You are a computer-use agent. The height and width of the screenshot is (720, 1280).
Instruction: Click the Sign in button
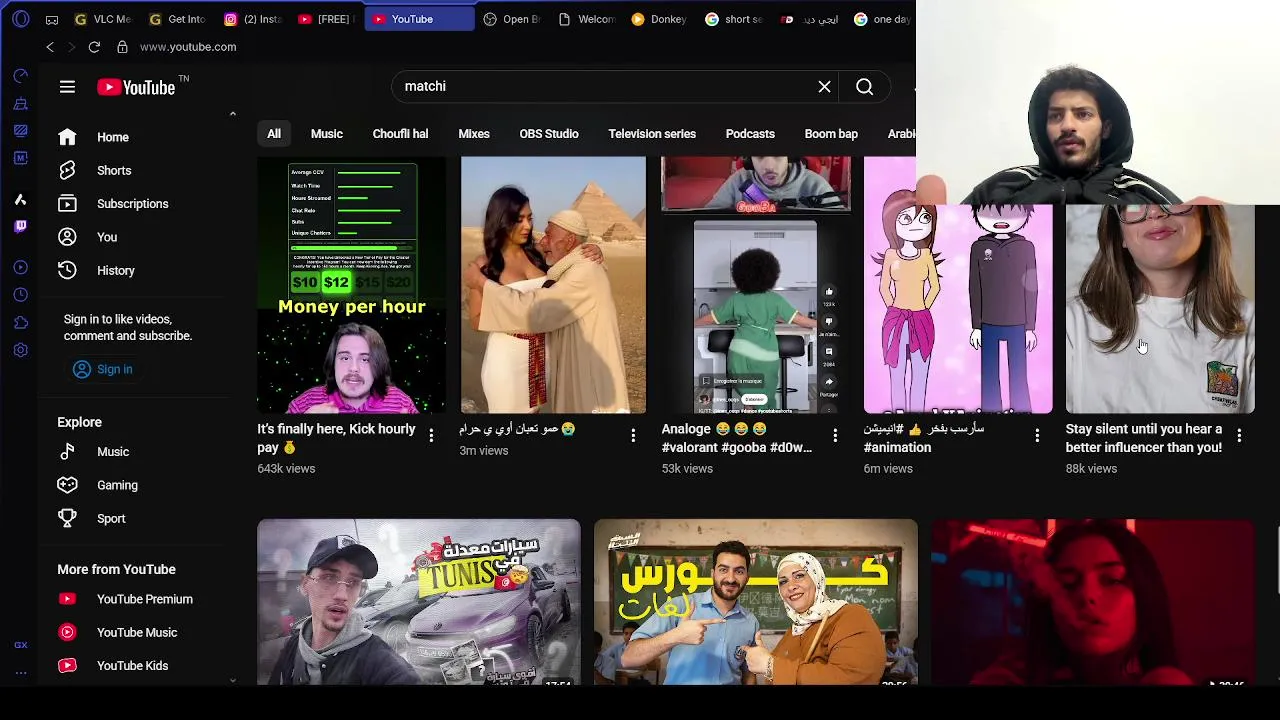(103, 369)
